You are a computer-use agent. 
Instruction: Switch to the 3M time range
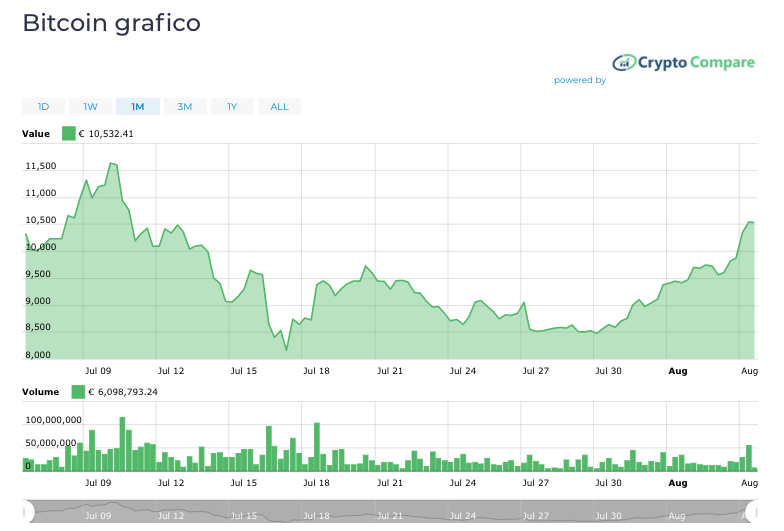pos(185,106)
